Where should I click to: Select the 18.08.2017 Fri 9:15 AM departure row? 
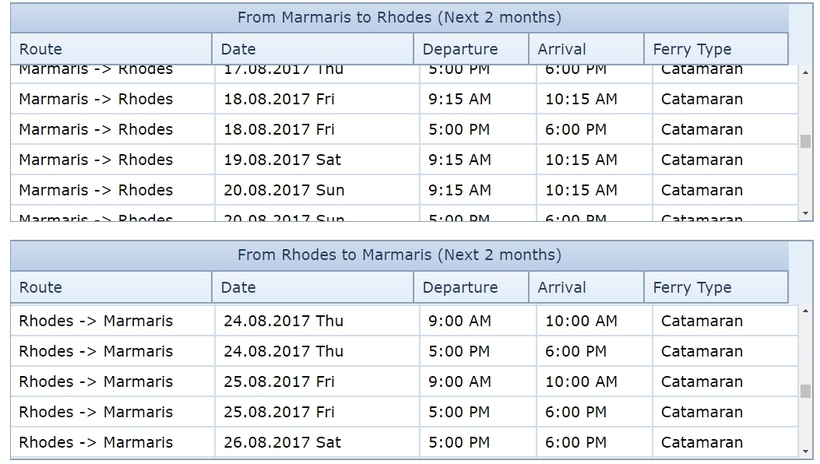coord(400,99)
